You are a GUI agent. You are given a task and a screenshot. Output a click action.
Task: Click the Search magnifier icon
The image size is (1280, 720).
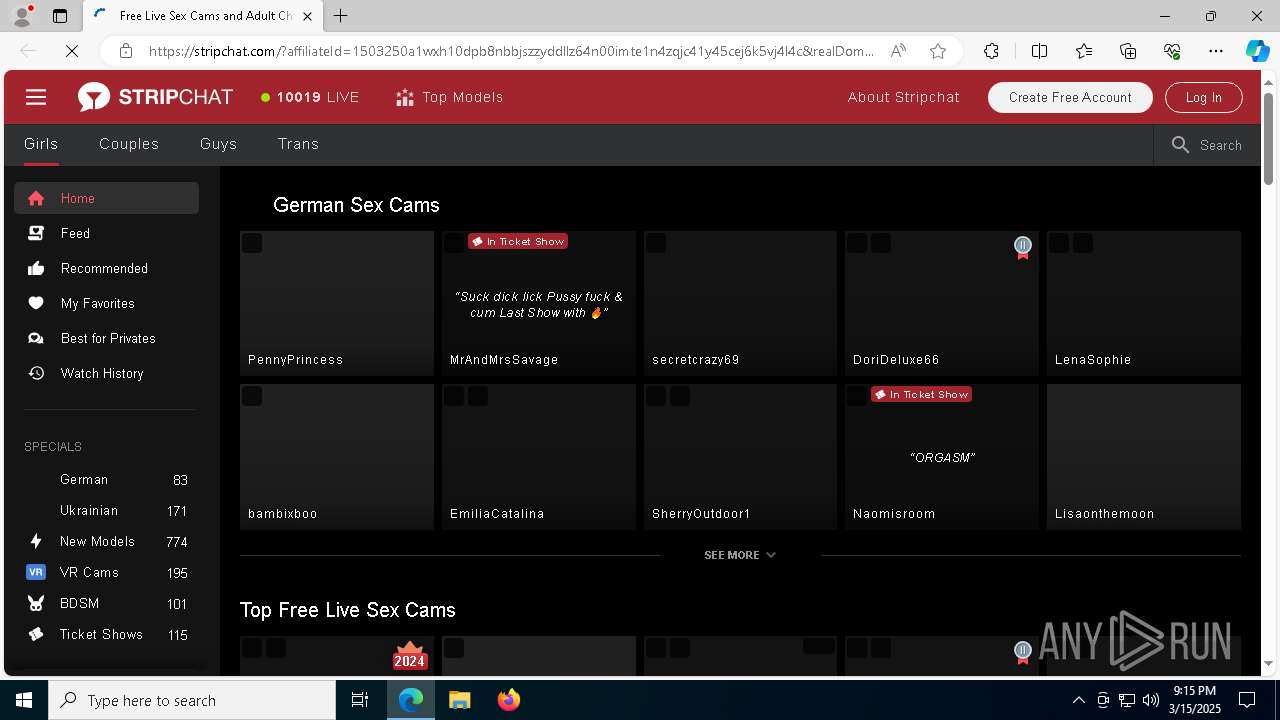pyautogui.click(x=1180, y=145)
